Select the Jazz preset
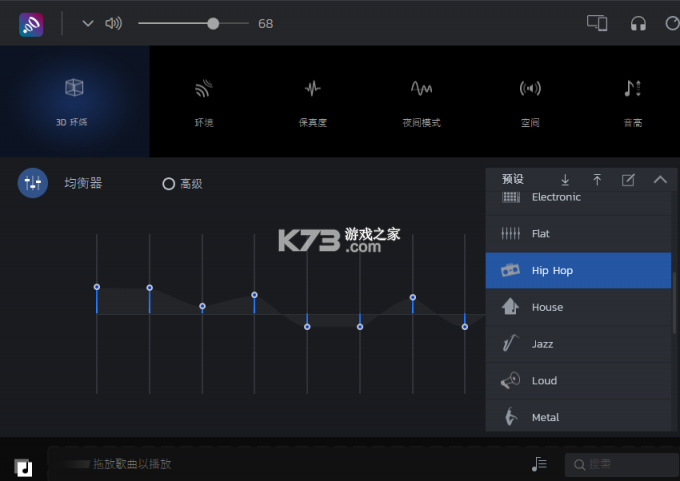The width and height of the screenshot is (680, 481). click(x=579, y=344)
